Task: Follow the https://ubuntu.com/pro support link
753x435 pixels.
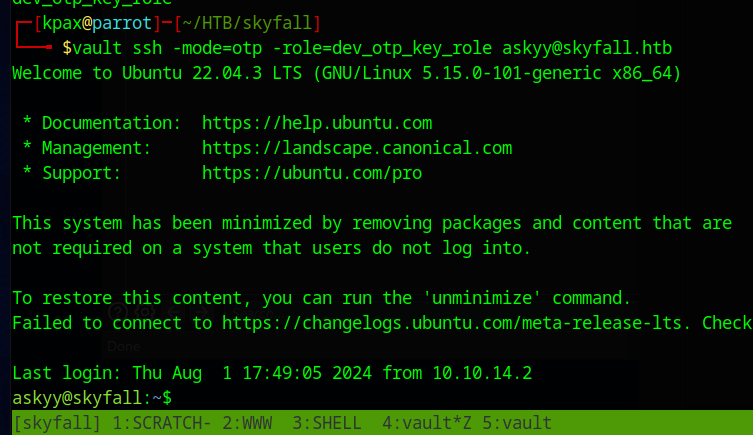Action: [x=312, y=173]
